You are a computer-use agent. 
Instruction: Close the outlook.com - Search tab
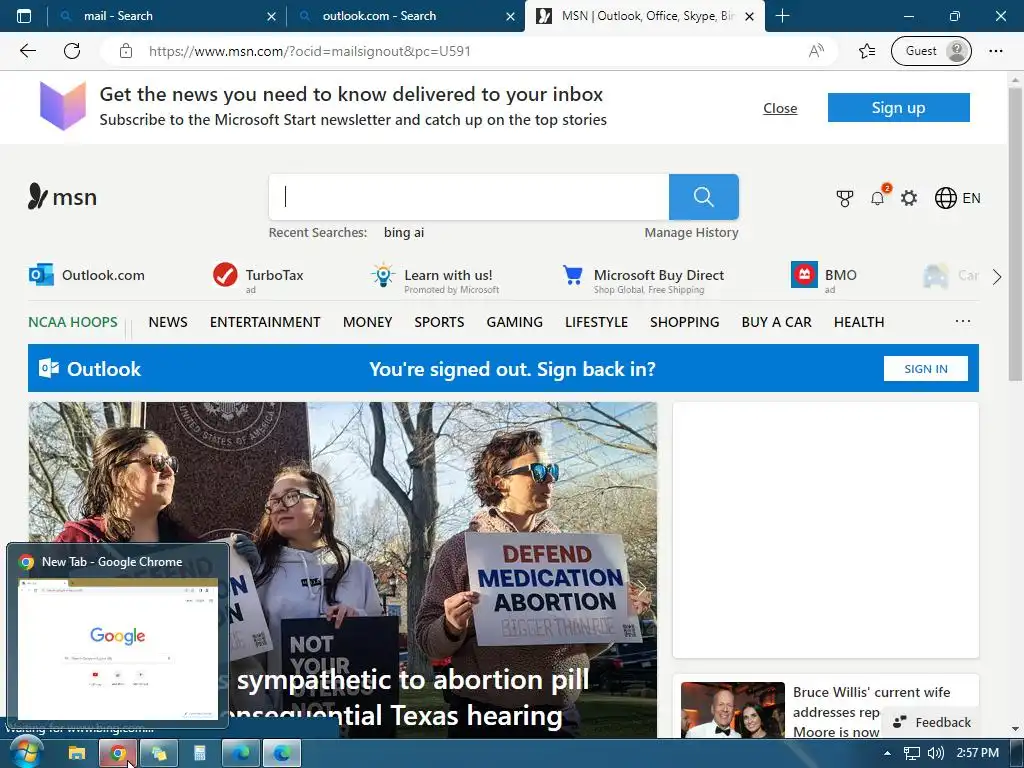tap(511, 16)
